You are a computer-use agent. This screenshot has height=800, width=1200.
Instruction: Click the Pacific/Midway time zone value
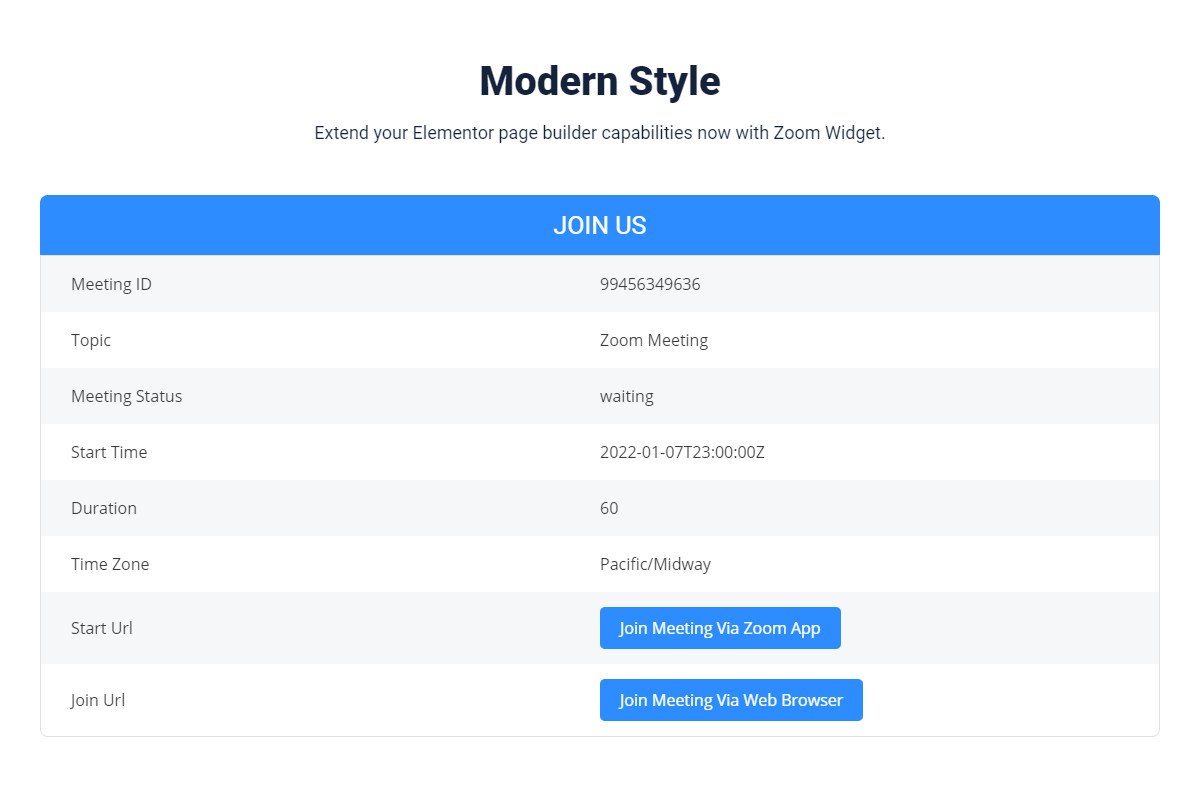[x=655, y=564]
